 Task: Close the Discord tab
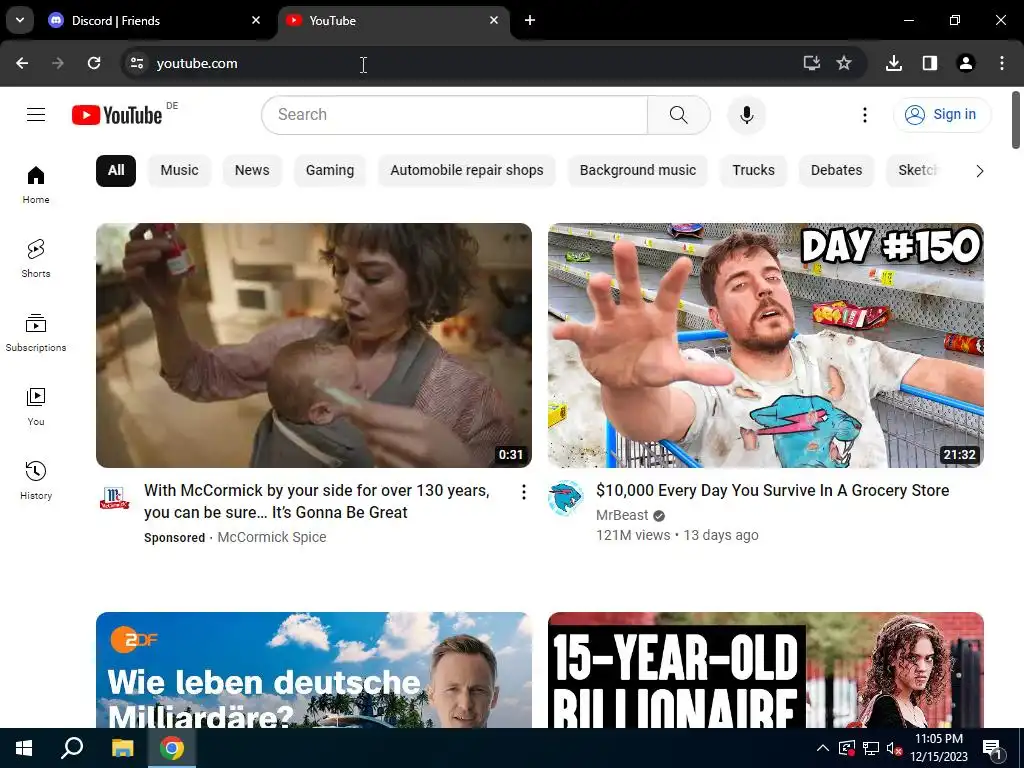point(256,20)
